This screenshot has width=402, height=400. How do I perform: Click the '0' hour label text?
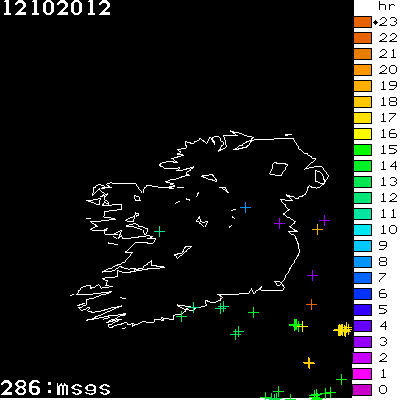[x=383, y=390]
